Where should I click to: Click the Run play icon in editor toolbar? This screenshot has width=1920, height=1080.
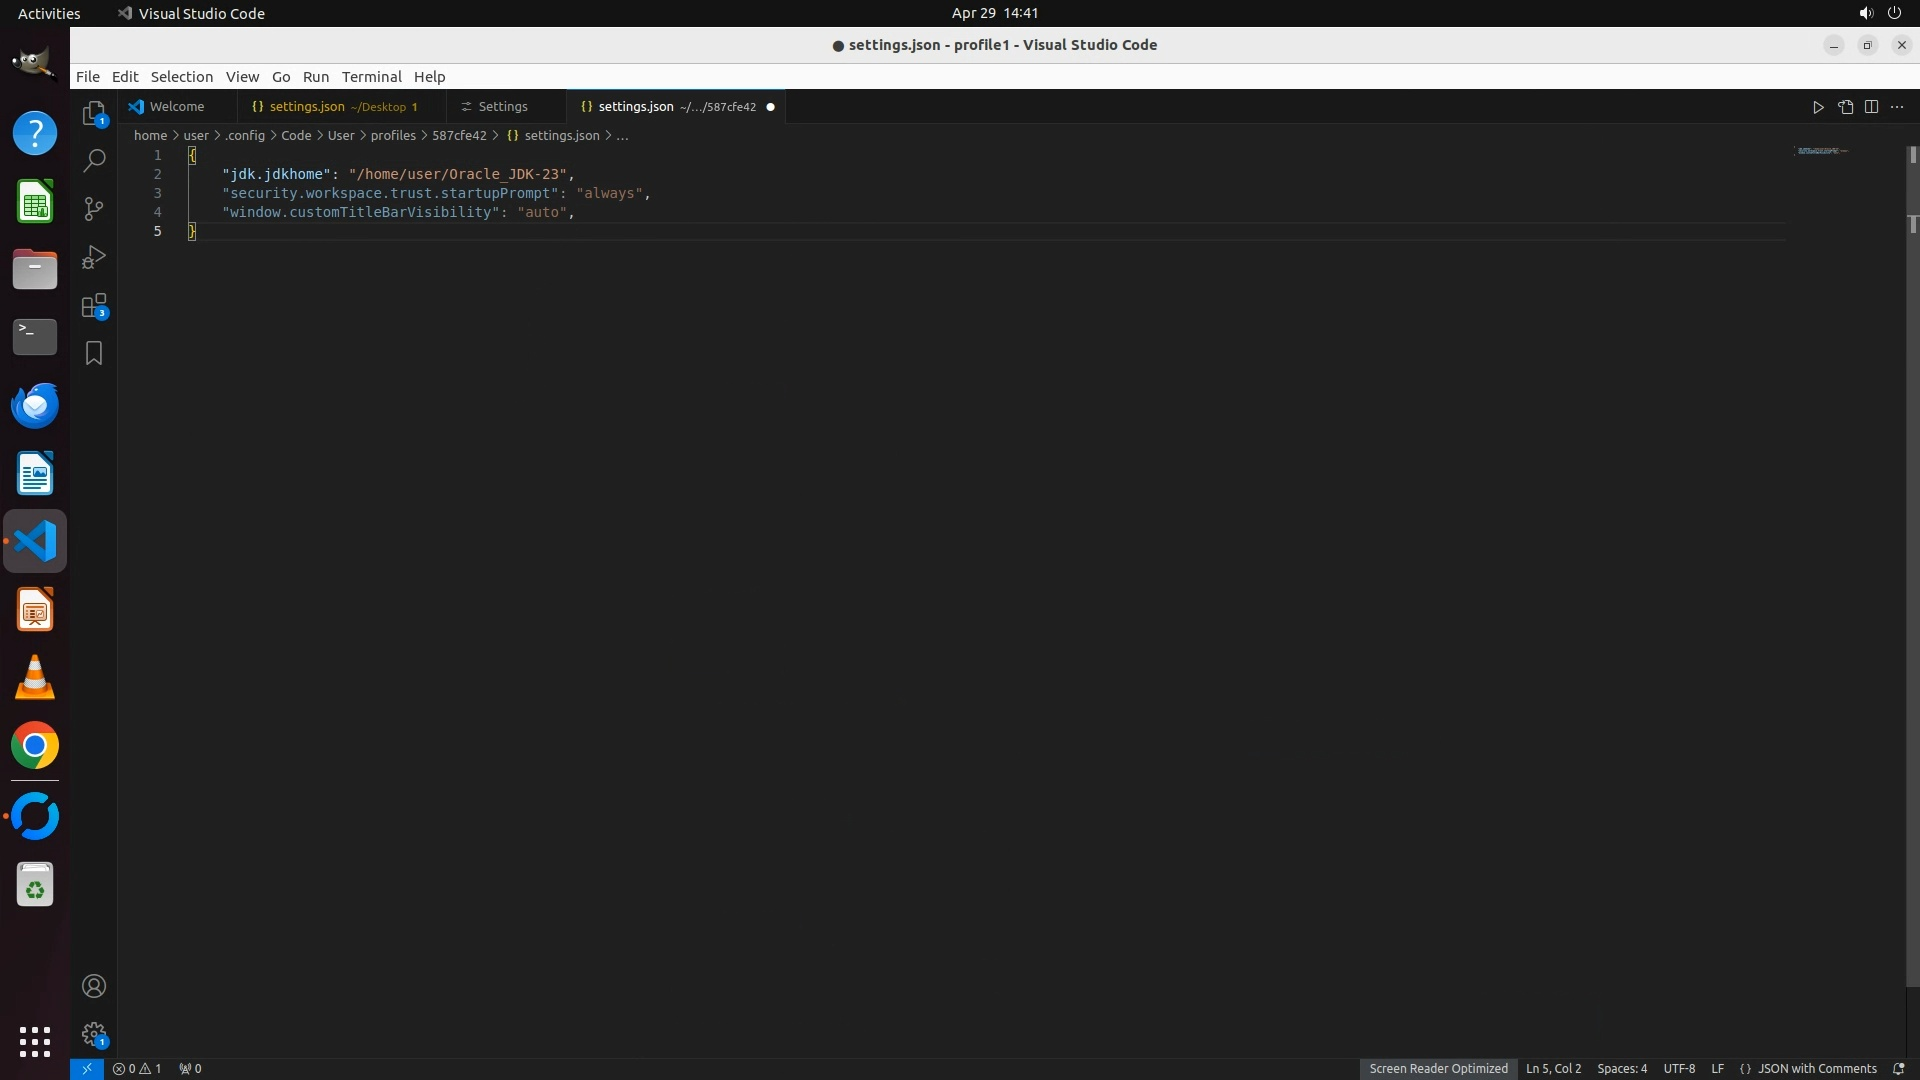[x=1818, y=107]
